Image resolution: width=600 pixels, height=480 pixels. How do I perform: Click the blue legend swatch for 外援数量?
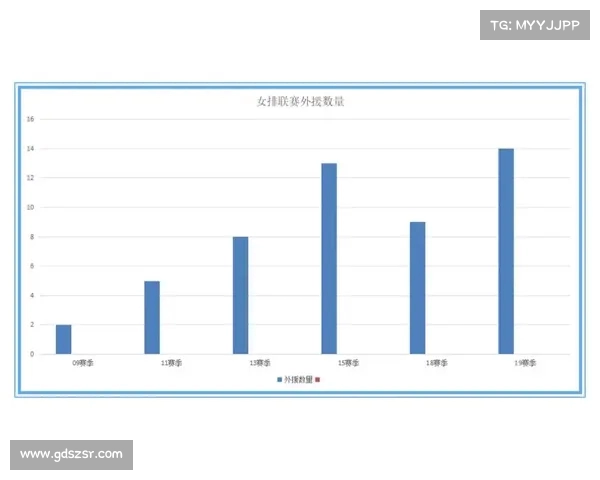click(279, 380)
